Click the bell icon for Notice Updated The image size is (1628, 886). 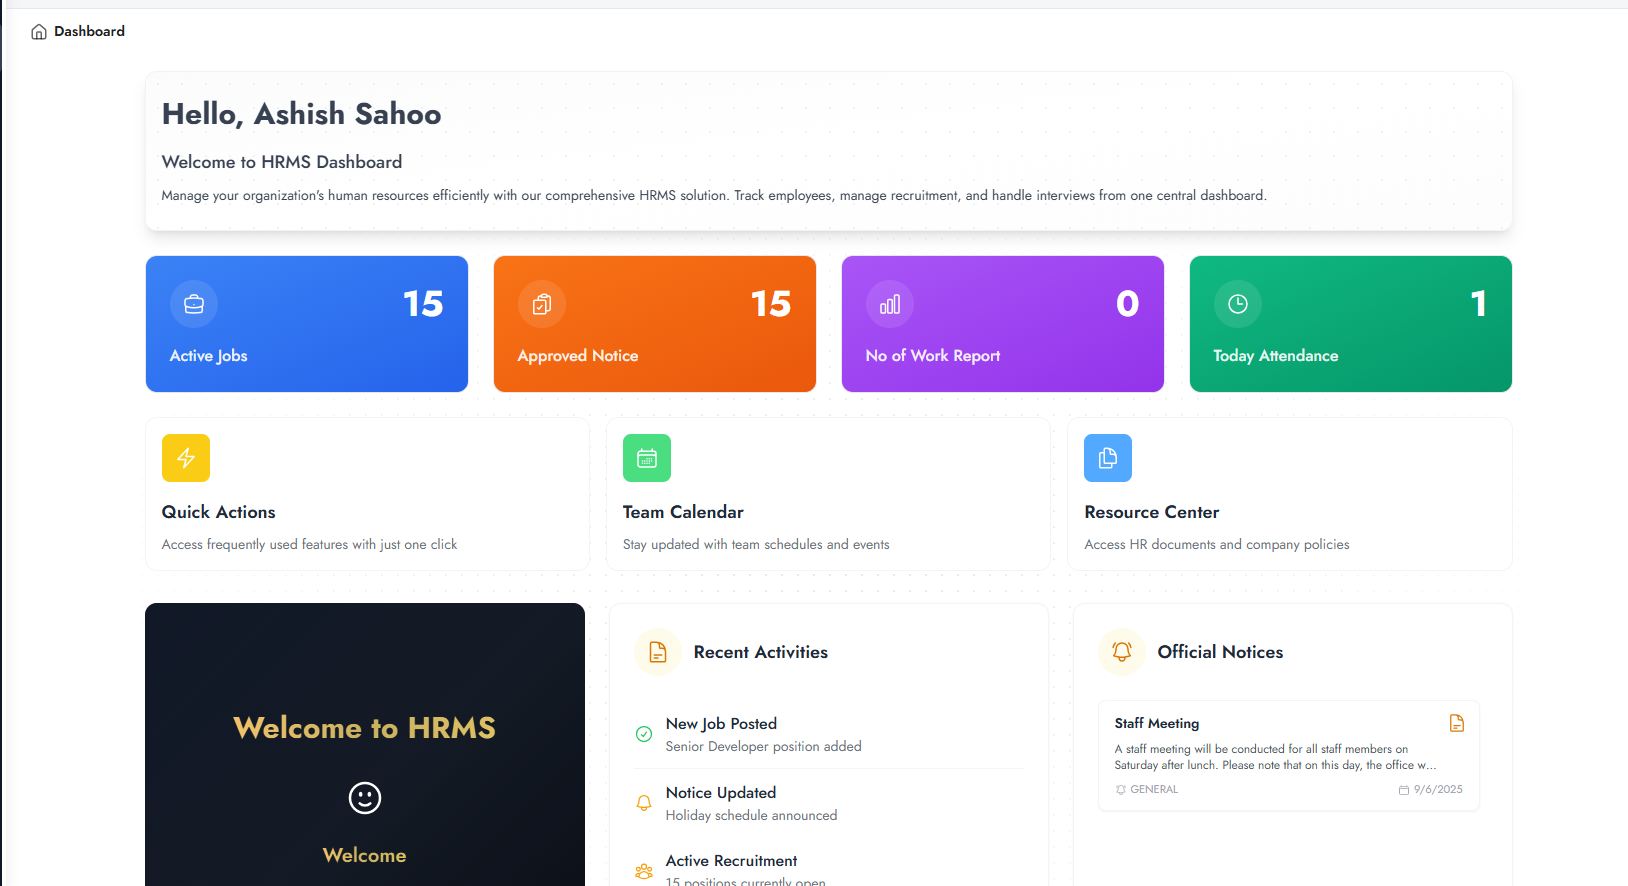coord(644,803)
